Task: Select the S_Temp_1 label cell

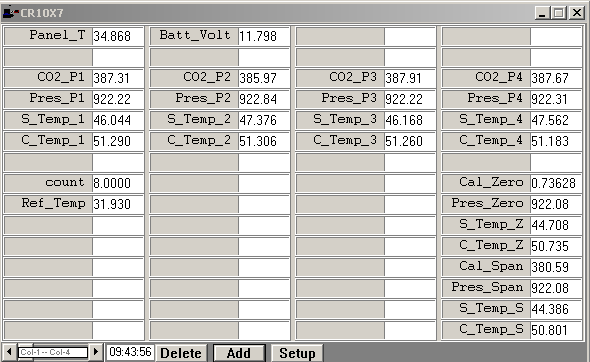Action: pyautogui.click(x=48, y=120)
